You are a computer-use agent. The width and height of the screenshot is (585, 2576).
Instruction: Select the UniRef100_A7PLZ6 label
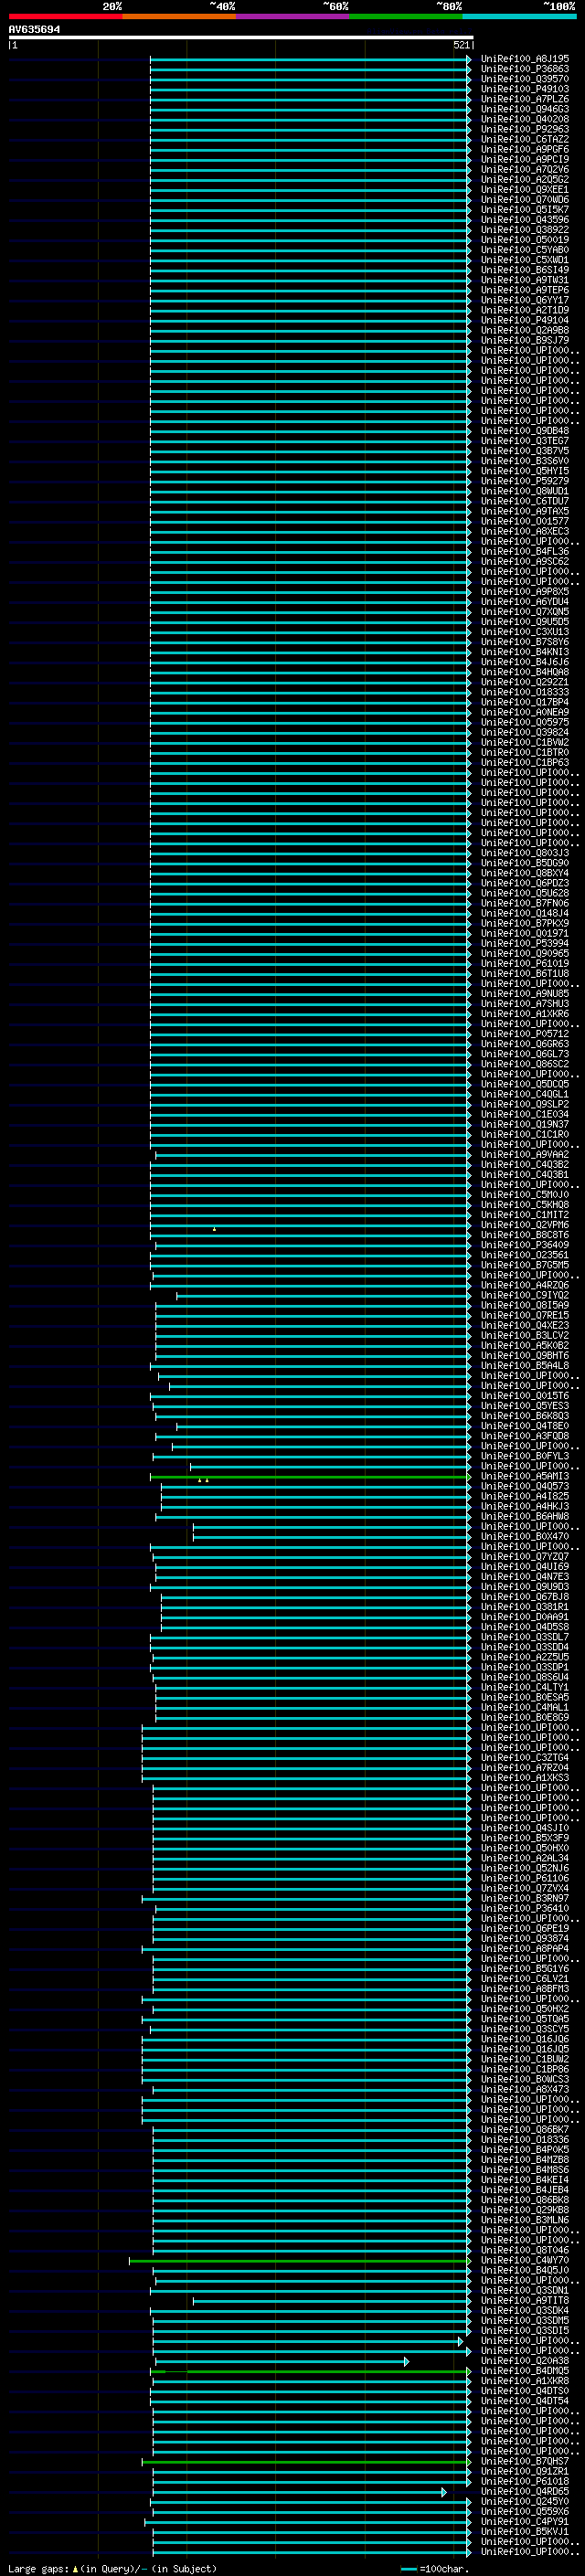(x=525, y=99)
